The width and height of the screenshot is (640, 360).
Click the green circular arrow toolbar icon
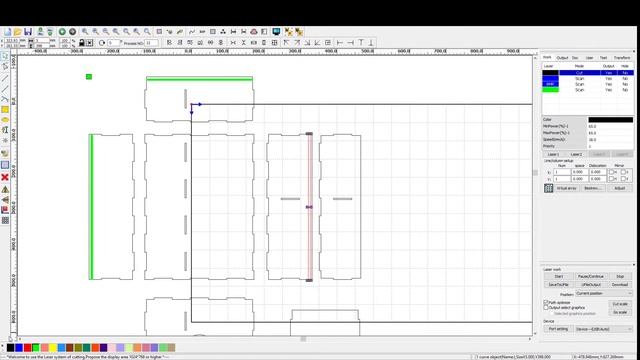[x=62, y=32]
